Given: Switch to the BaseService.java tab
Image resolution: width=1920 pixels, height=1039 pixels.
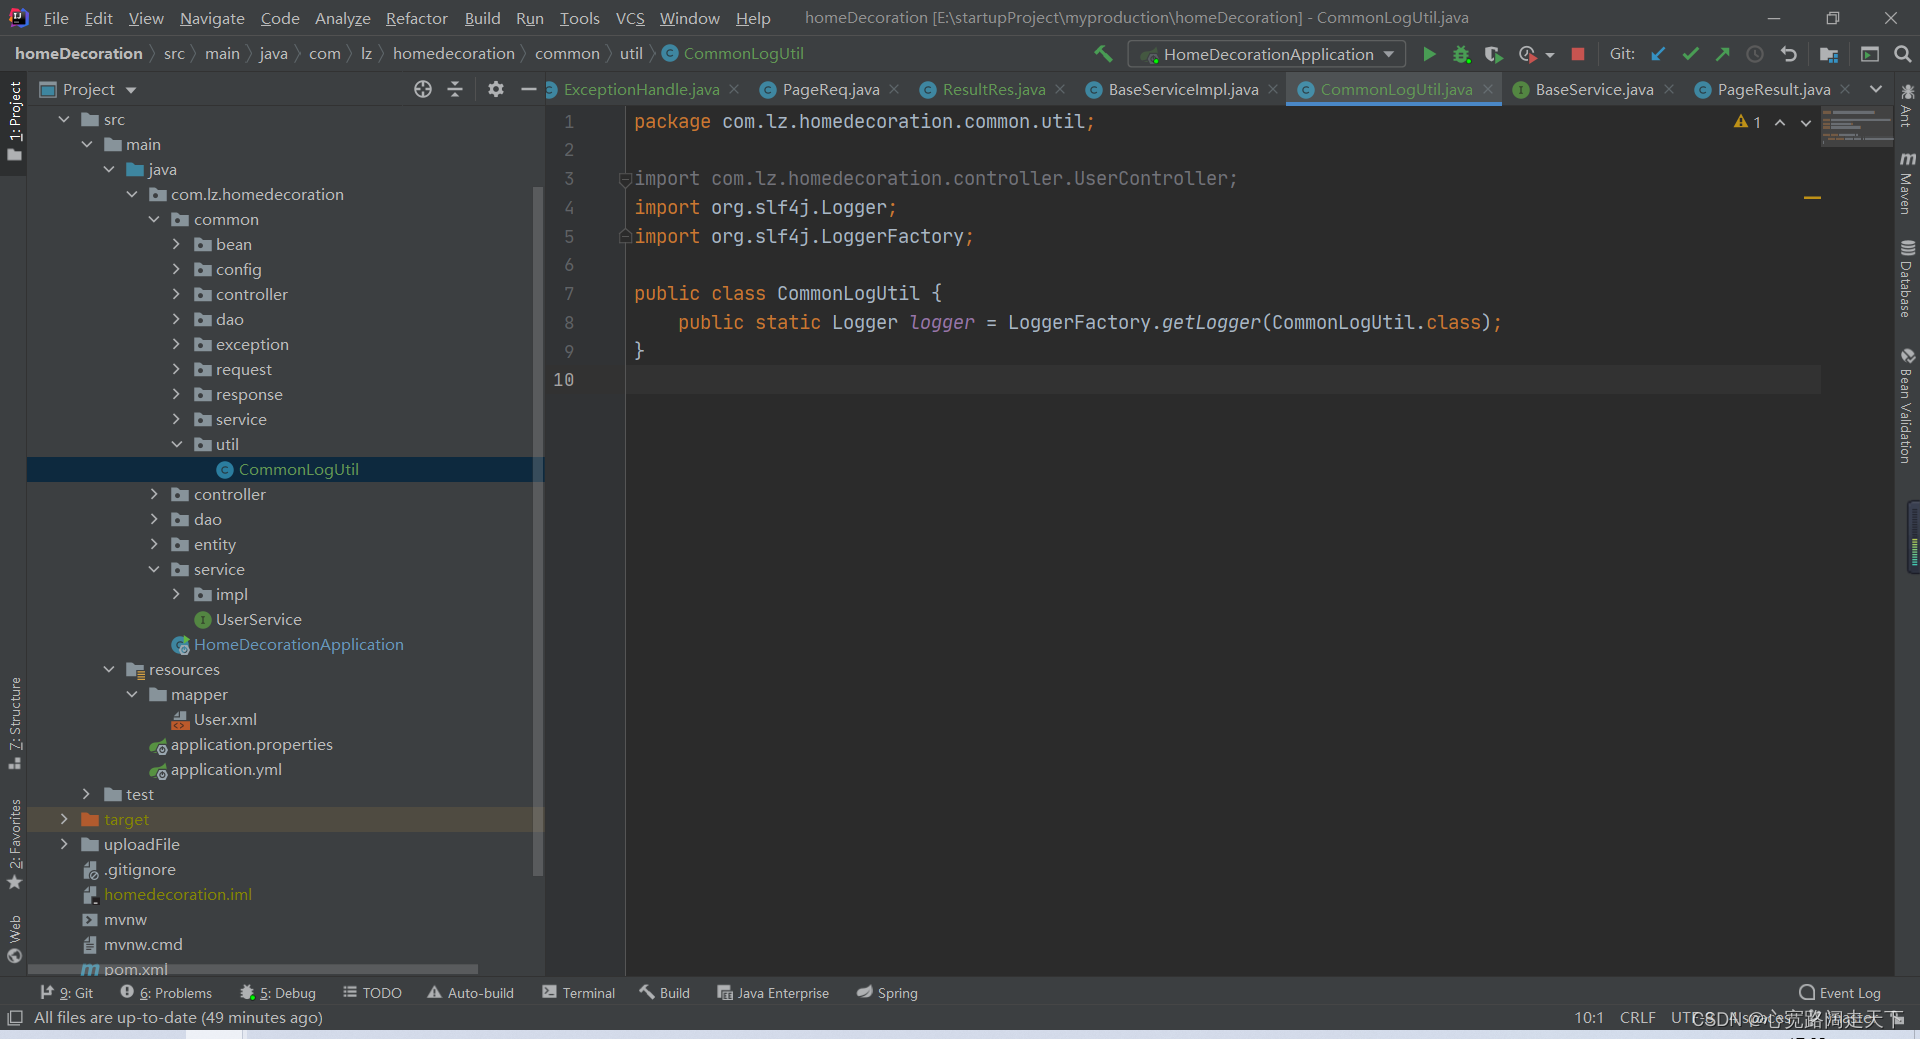Looking at the screenshot, I should [1594, 89].
